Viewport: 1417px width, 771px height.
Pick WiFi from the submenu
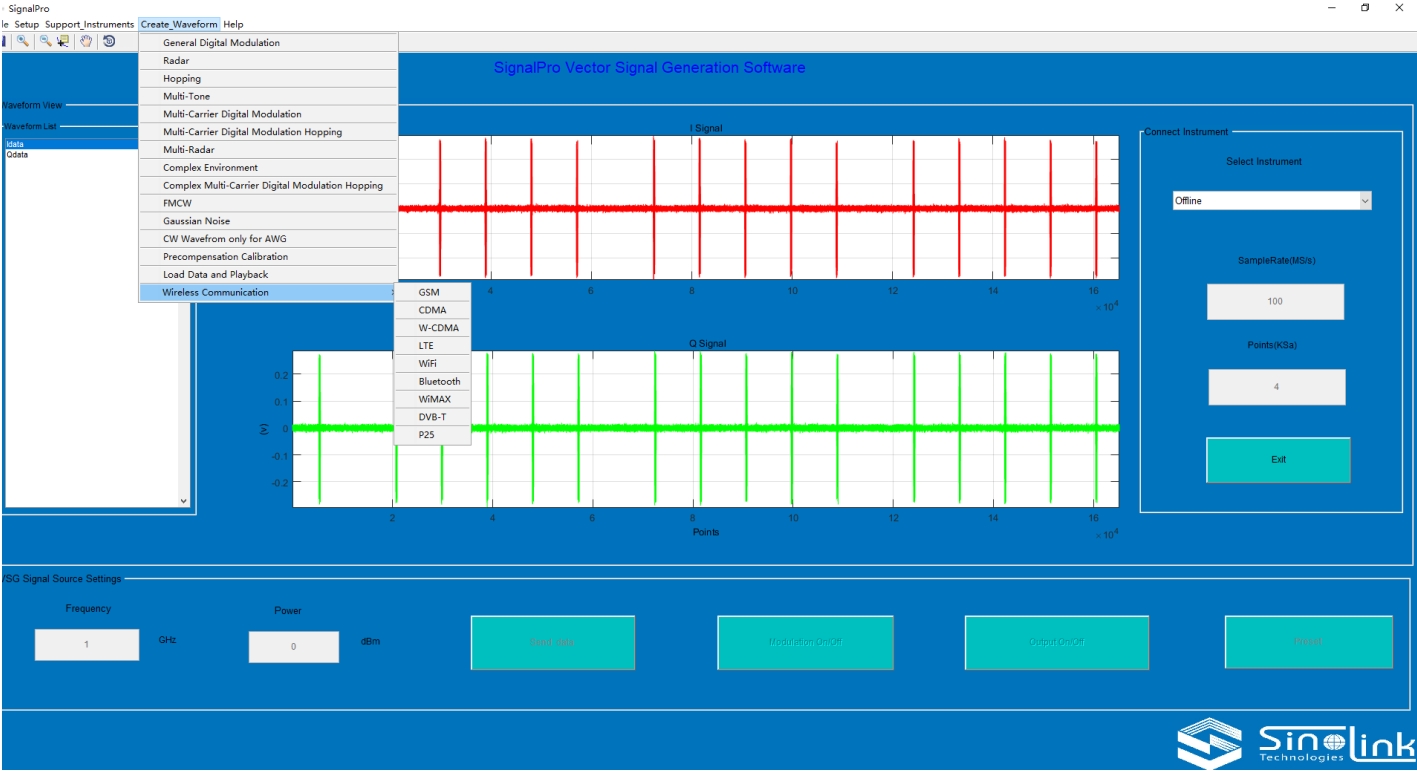point(432,364)
